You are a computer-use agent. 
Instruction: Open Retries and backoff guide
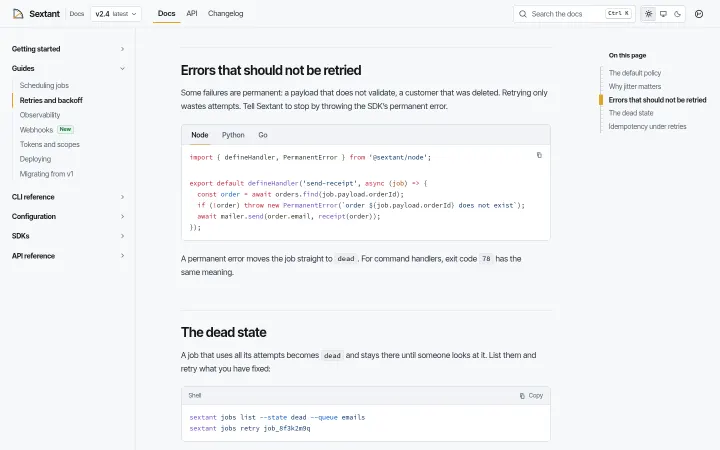(51, 100)
